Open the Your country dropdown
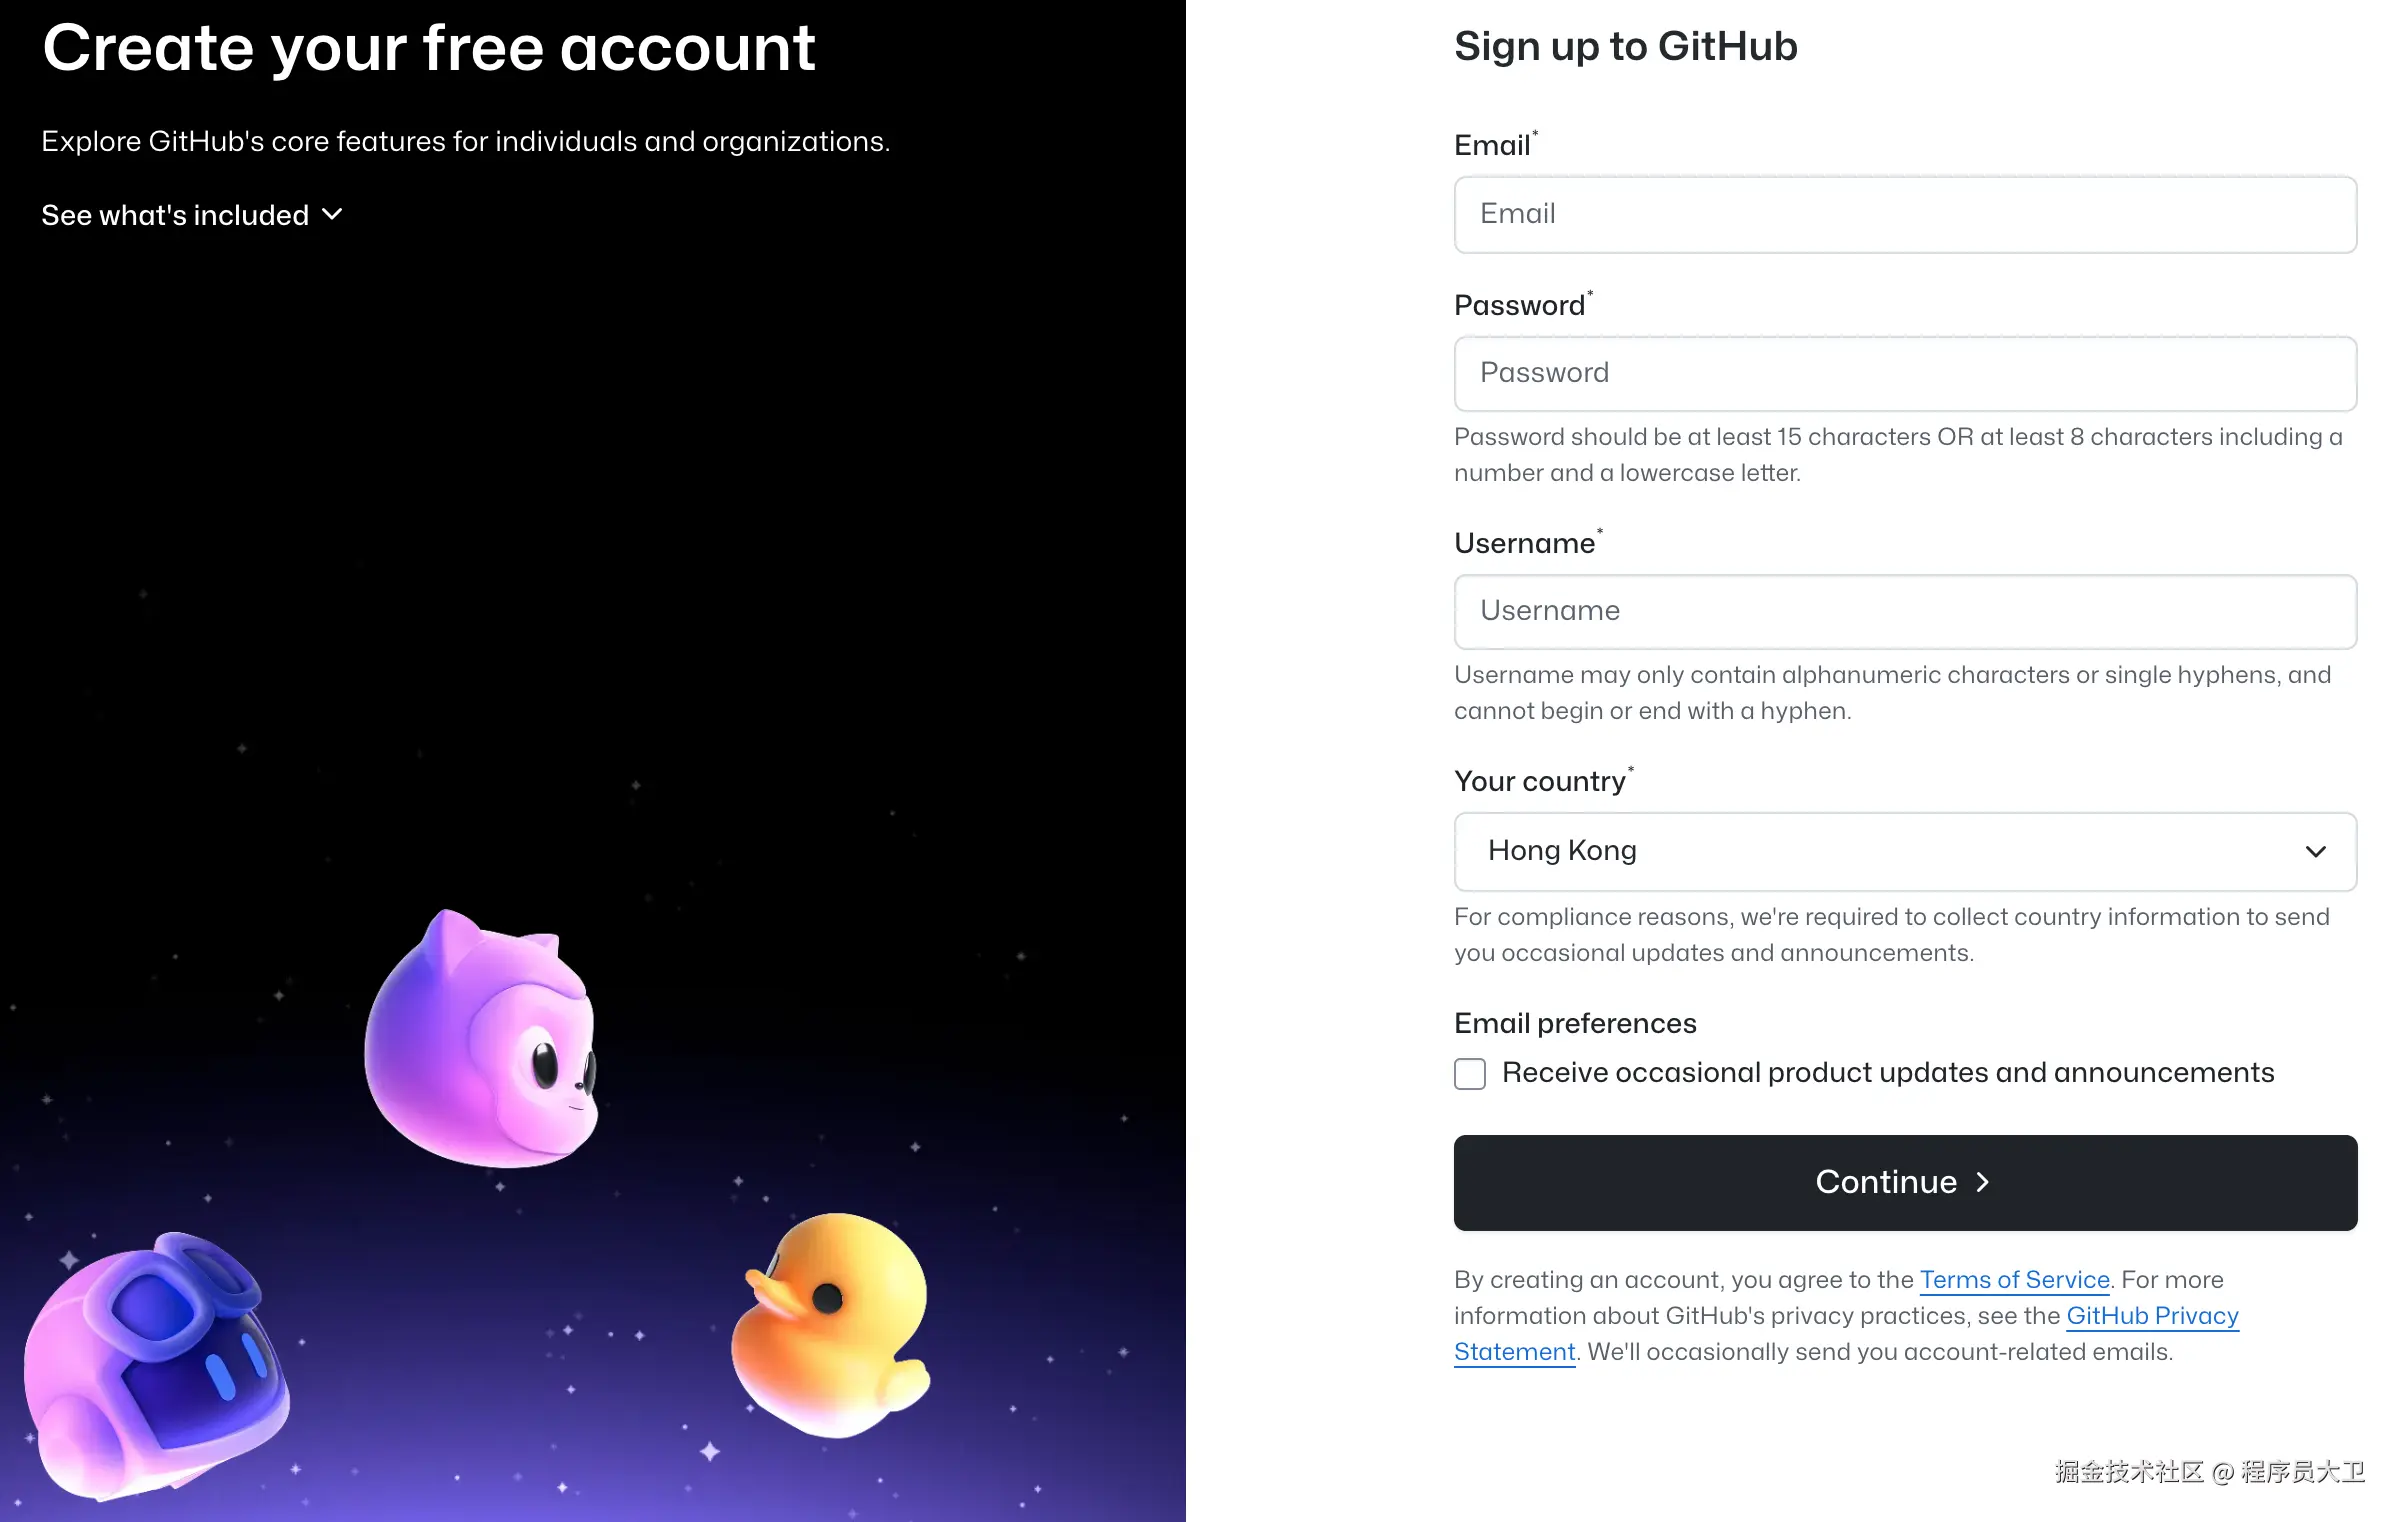 click(1904, 851)
